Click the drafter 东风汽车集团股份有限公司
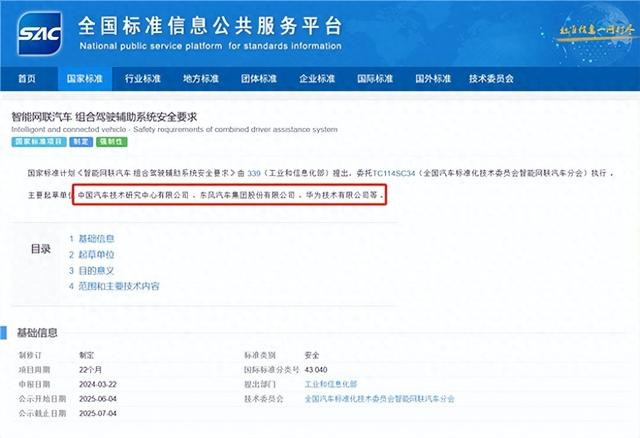 click(248, 195)
